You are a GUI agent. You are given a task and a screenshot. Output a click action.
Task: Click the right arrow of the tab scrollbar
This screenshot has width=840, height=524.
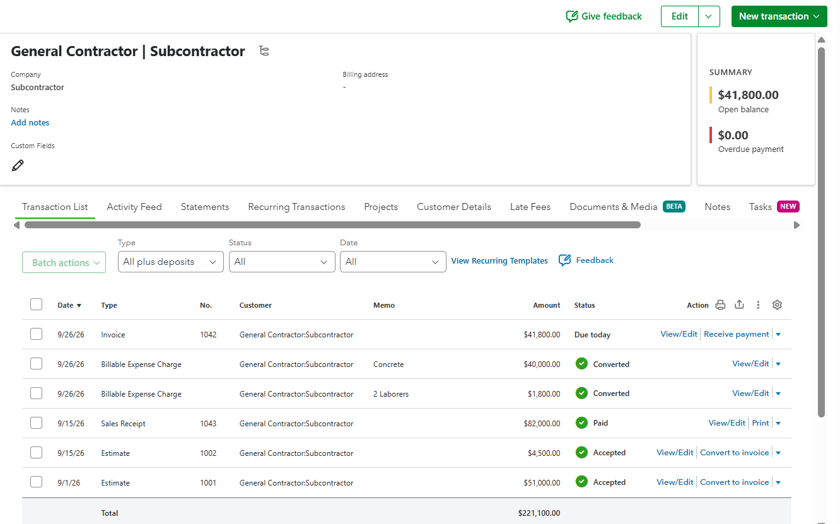point(797,225)
